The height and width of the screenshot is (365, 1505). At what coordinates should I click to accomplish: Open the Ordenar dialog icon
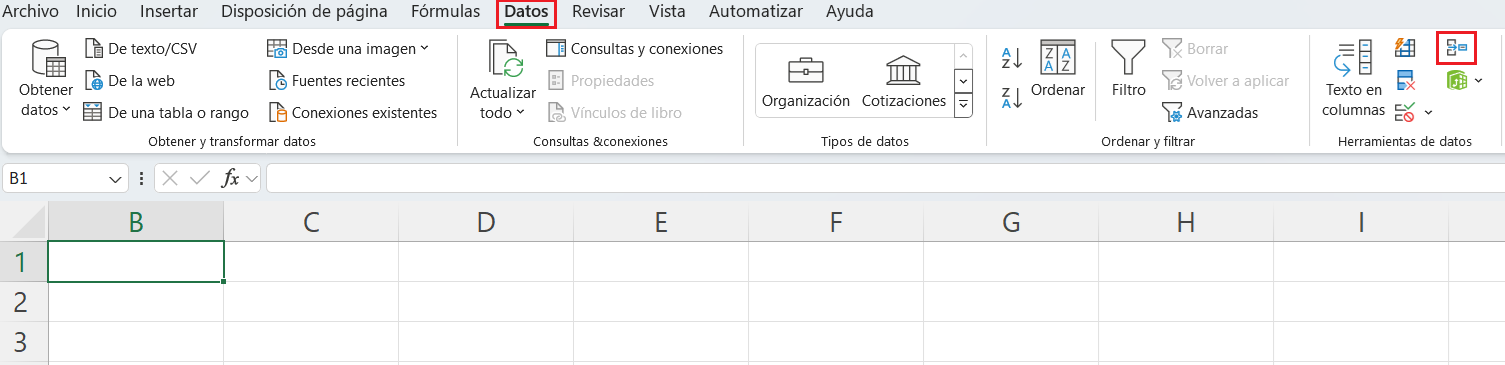point(1057,58)
